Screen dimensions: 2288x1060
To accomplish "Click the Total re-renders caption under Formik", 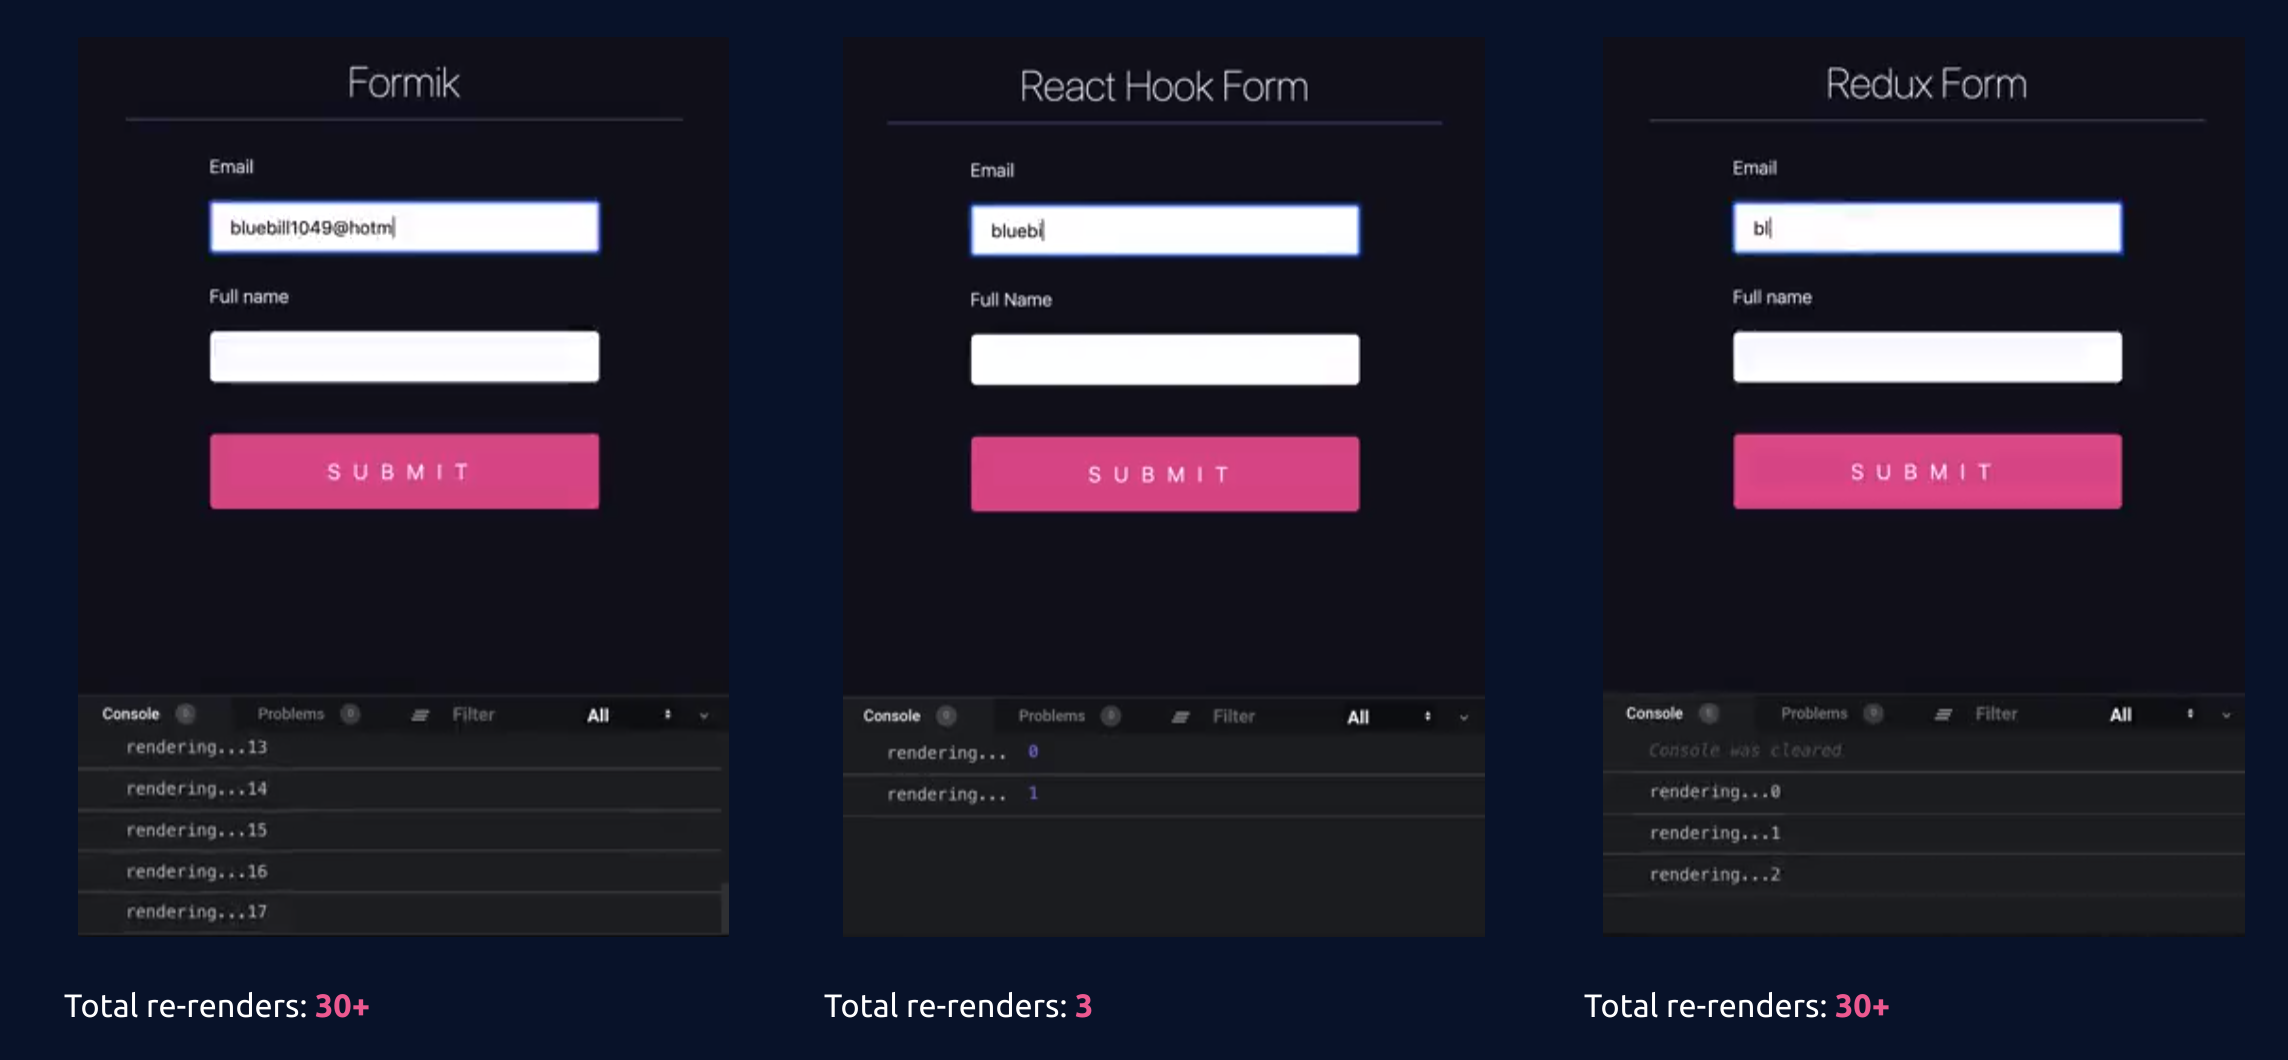I will click(217, 1006).
